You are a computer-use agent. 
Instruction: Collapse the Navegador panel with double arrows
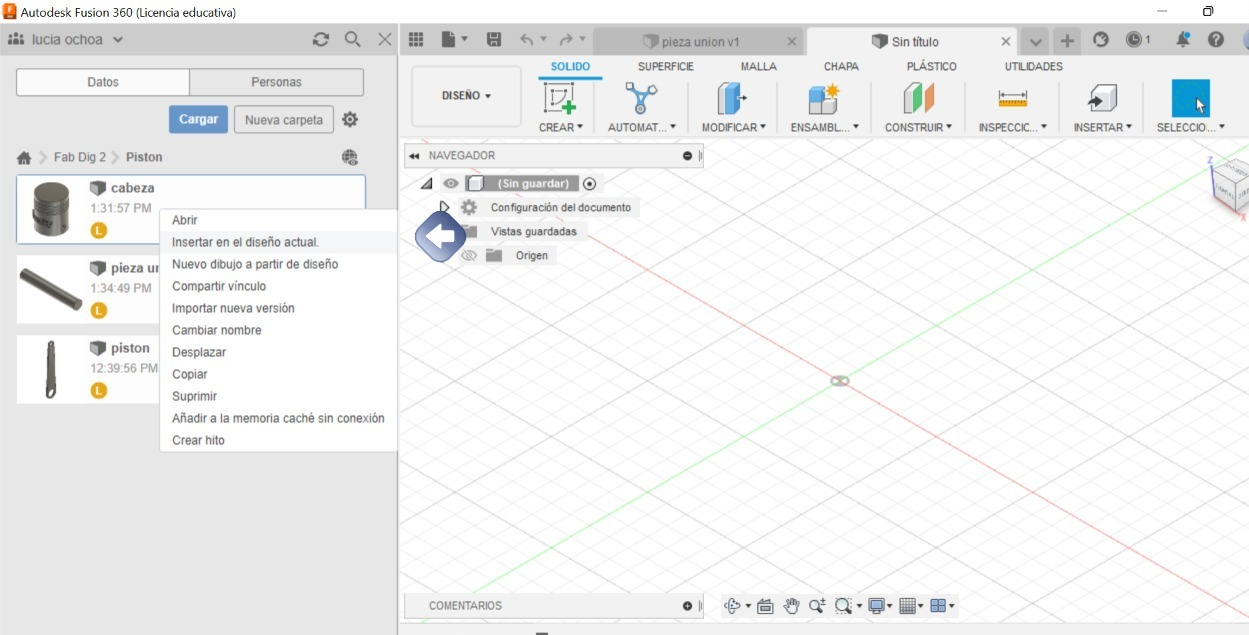[x=414, y=156]
